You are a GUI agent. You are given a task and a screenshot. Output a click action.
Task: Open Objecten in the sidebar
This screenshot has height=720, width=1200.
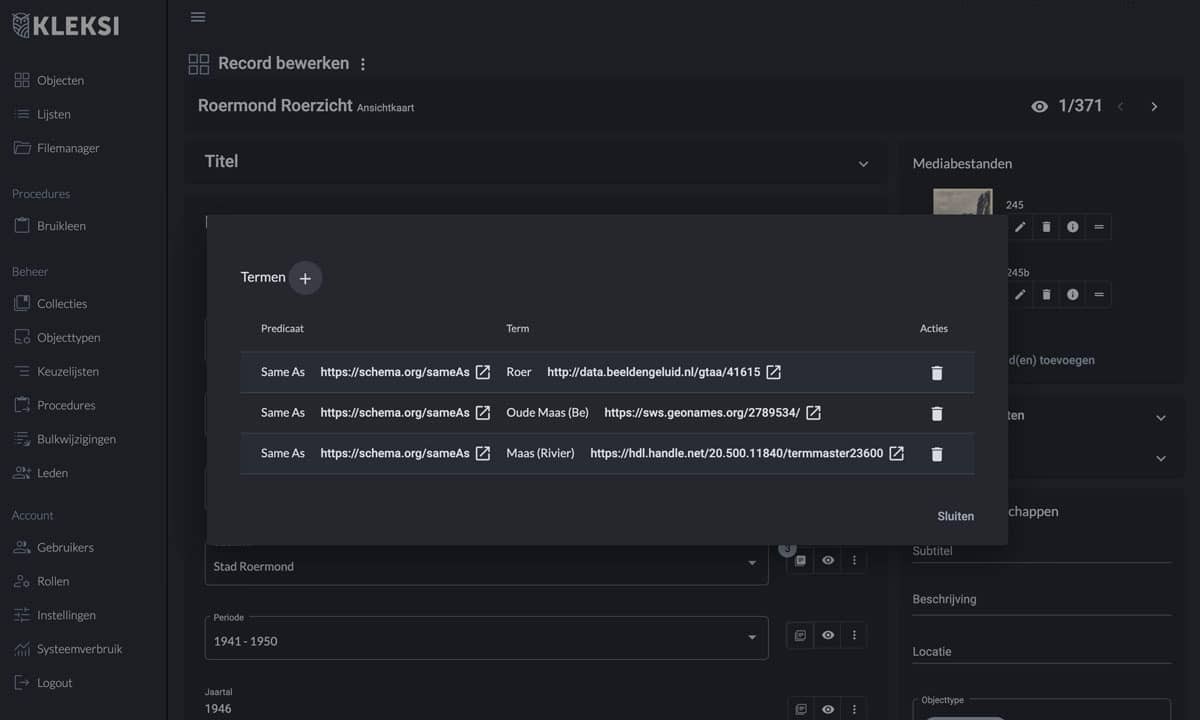(x=60, y=80)
